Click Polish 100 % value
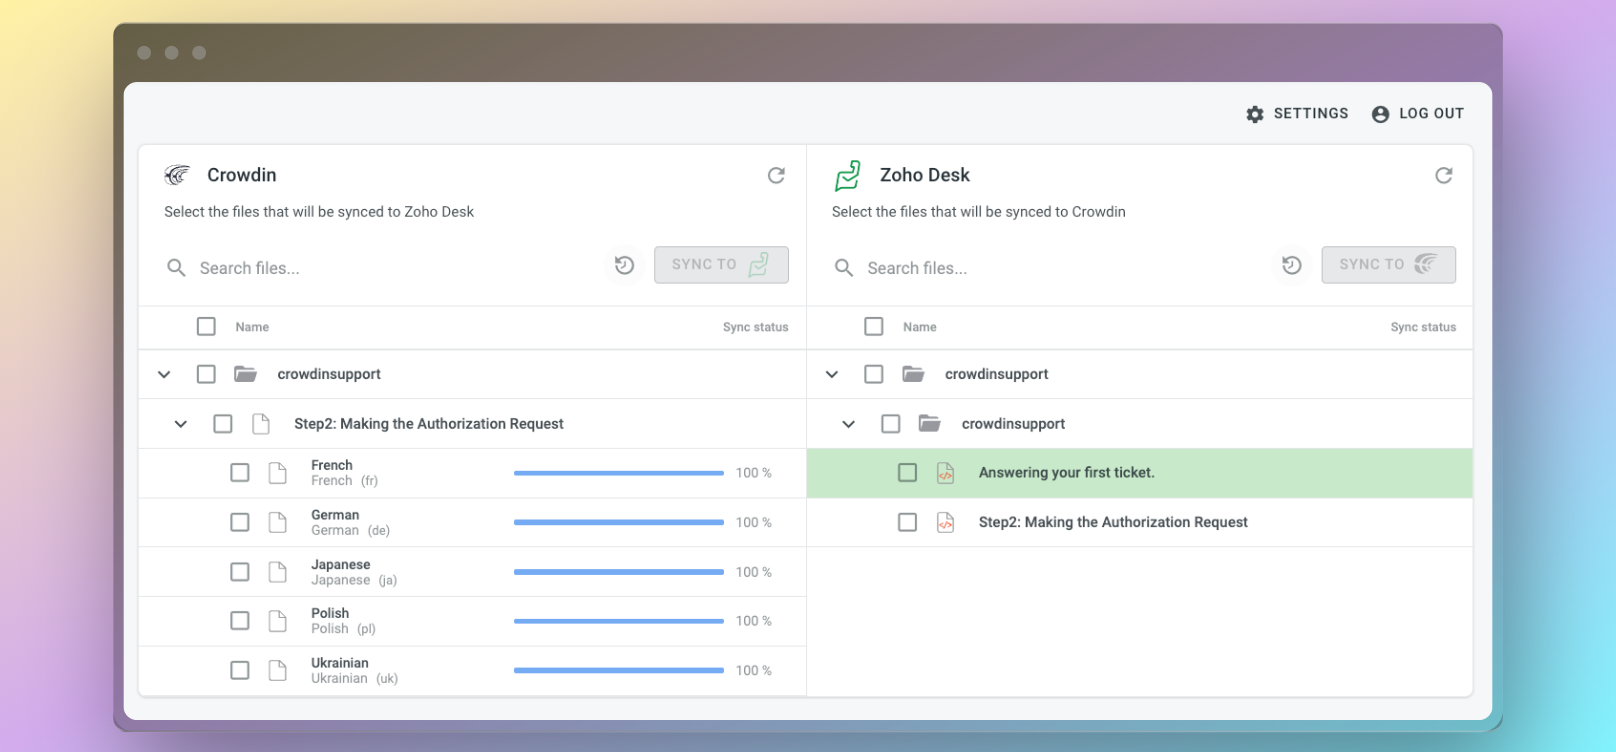Screen dimensions: 1616x752 [x=754, y=621]
